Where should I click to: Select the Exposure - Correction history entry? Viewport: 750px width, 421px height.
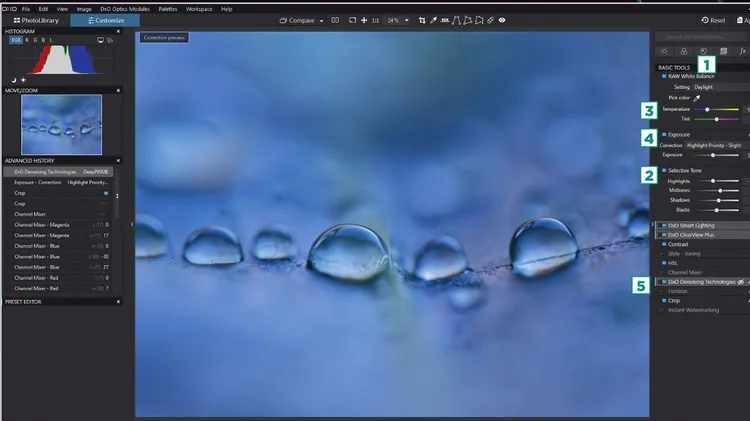click(x=60, y=182)
